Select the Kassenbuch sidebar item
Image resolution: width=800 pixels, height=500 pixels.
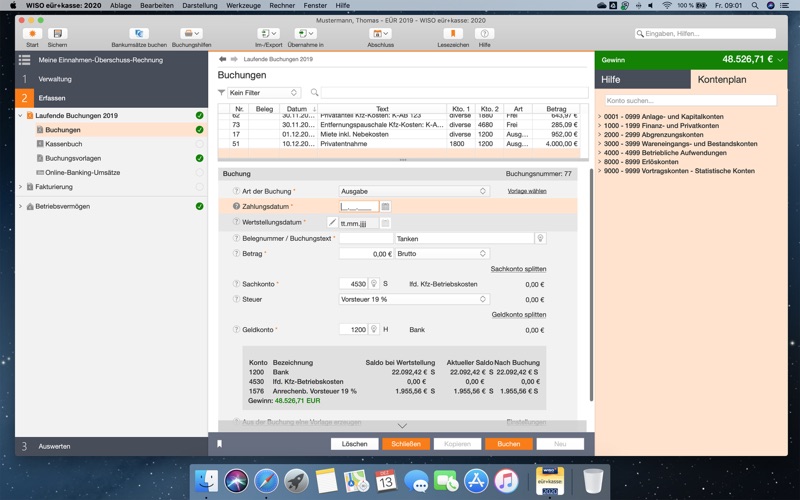click(64, 144)
